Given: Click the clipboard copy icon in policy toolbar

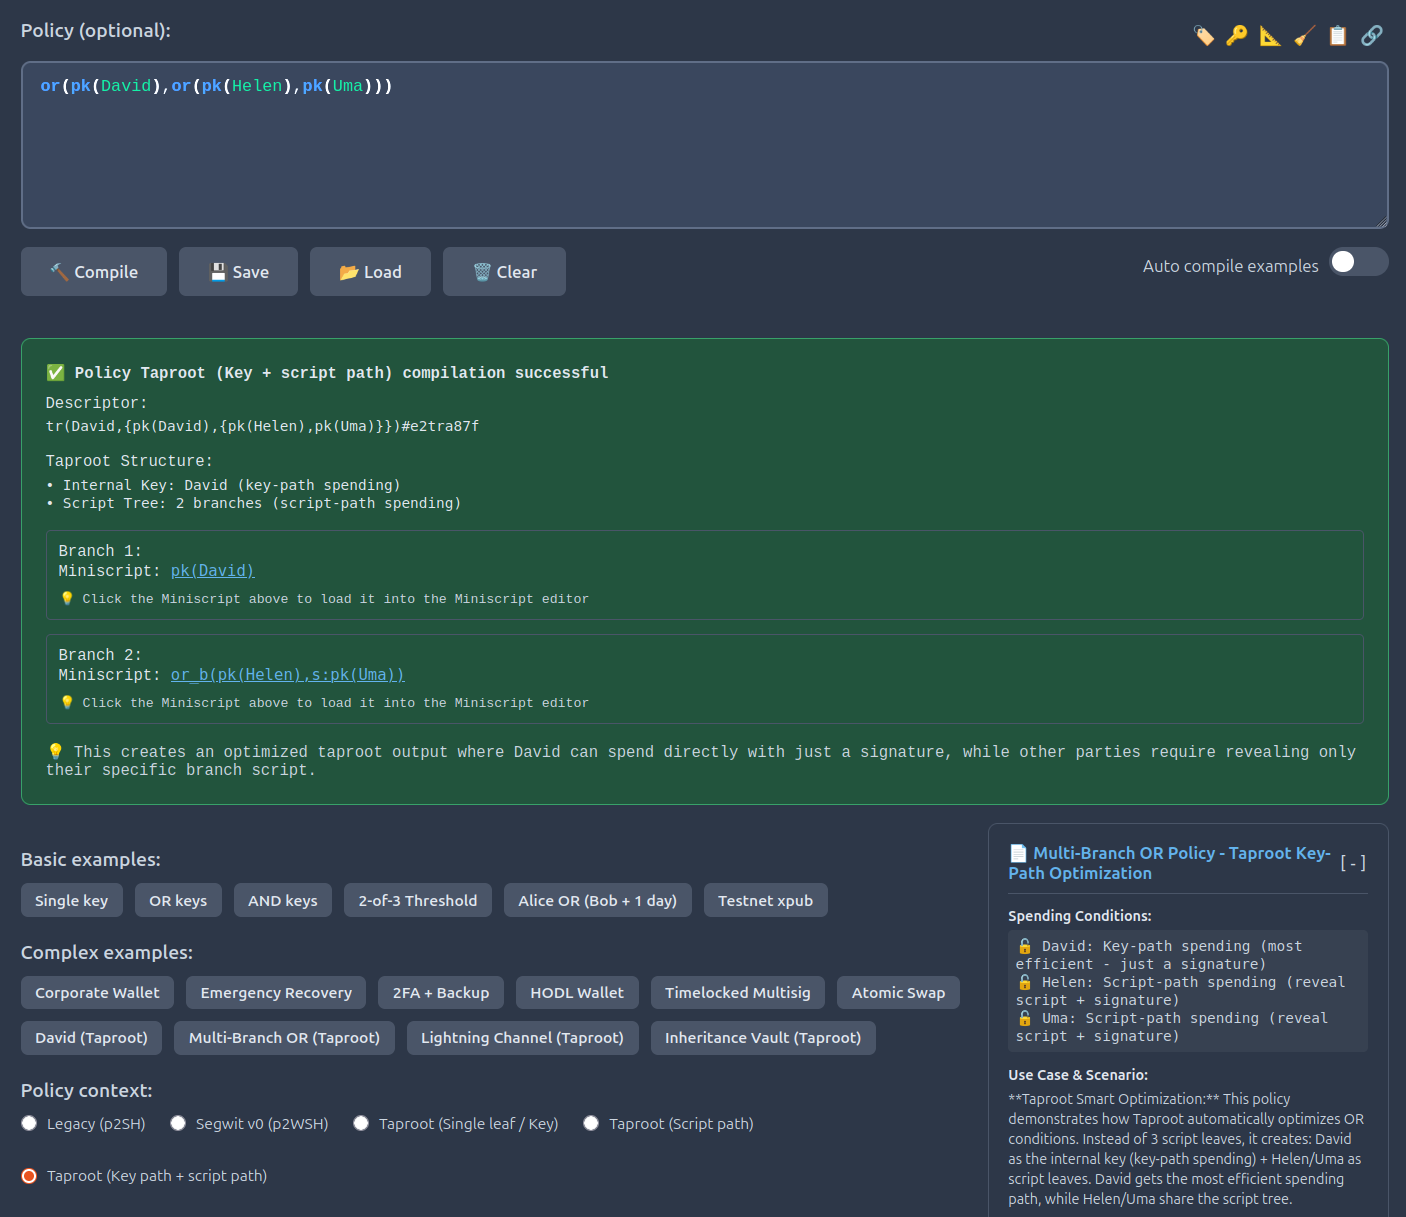Looking at the screenshot, I should (x=1338, y=36).
